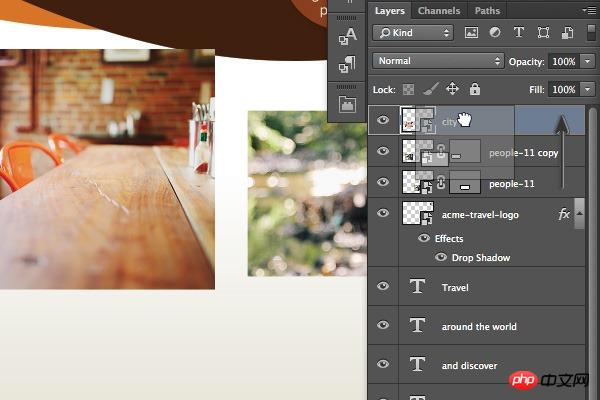
Task: Click the blurred bokeh photo on canvas
Action: point(307,194)
